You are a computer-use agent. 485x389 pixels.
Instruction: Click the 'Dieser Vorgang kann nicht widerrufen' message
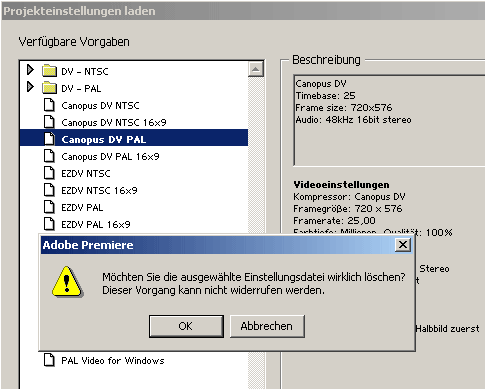213,290
